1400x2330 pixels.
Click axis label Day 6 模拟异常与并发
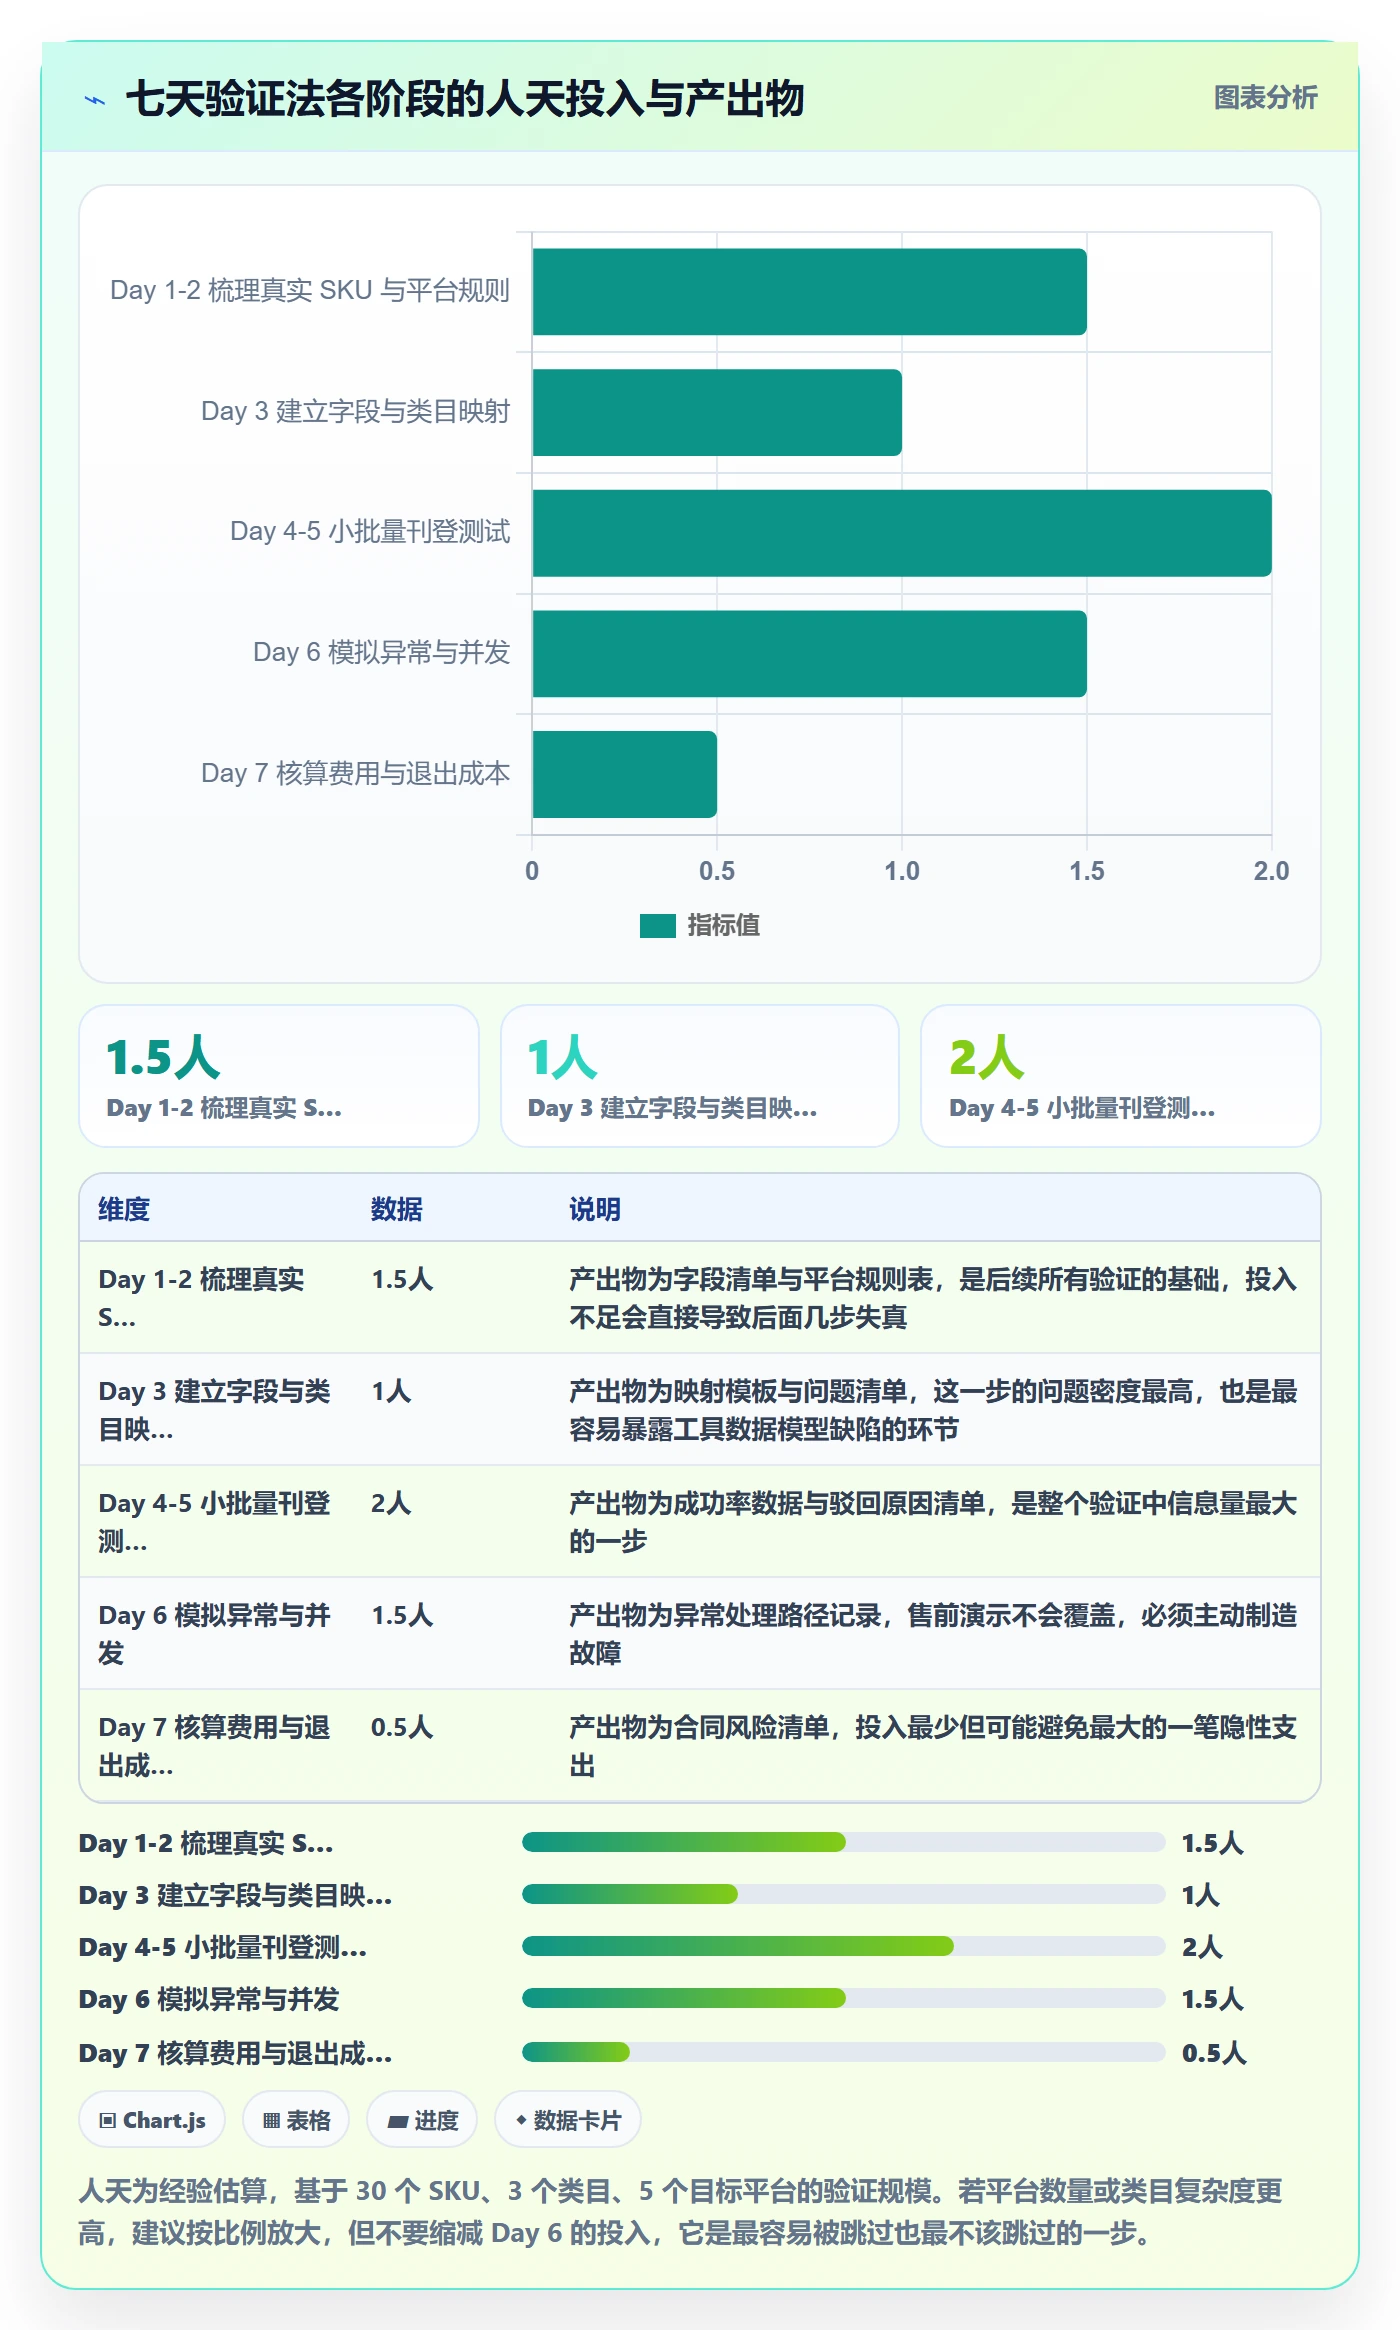click(382, 653)
